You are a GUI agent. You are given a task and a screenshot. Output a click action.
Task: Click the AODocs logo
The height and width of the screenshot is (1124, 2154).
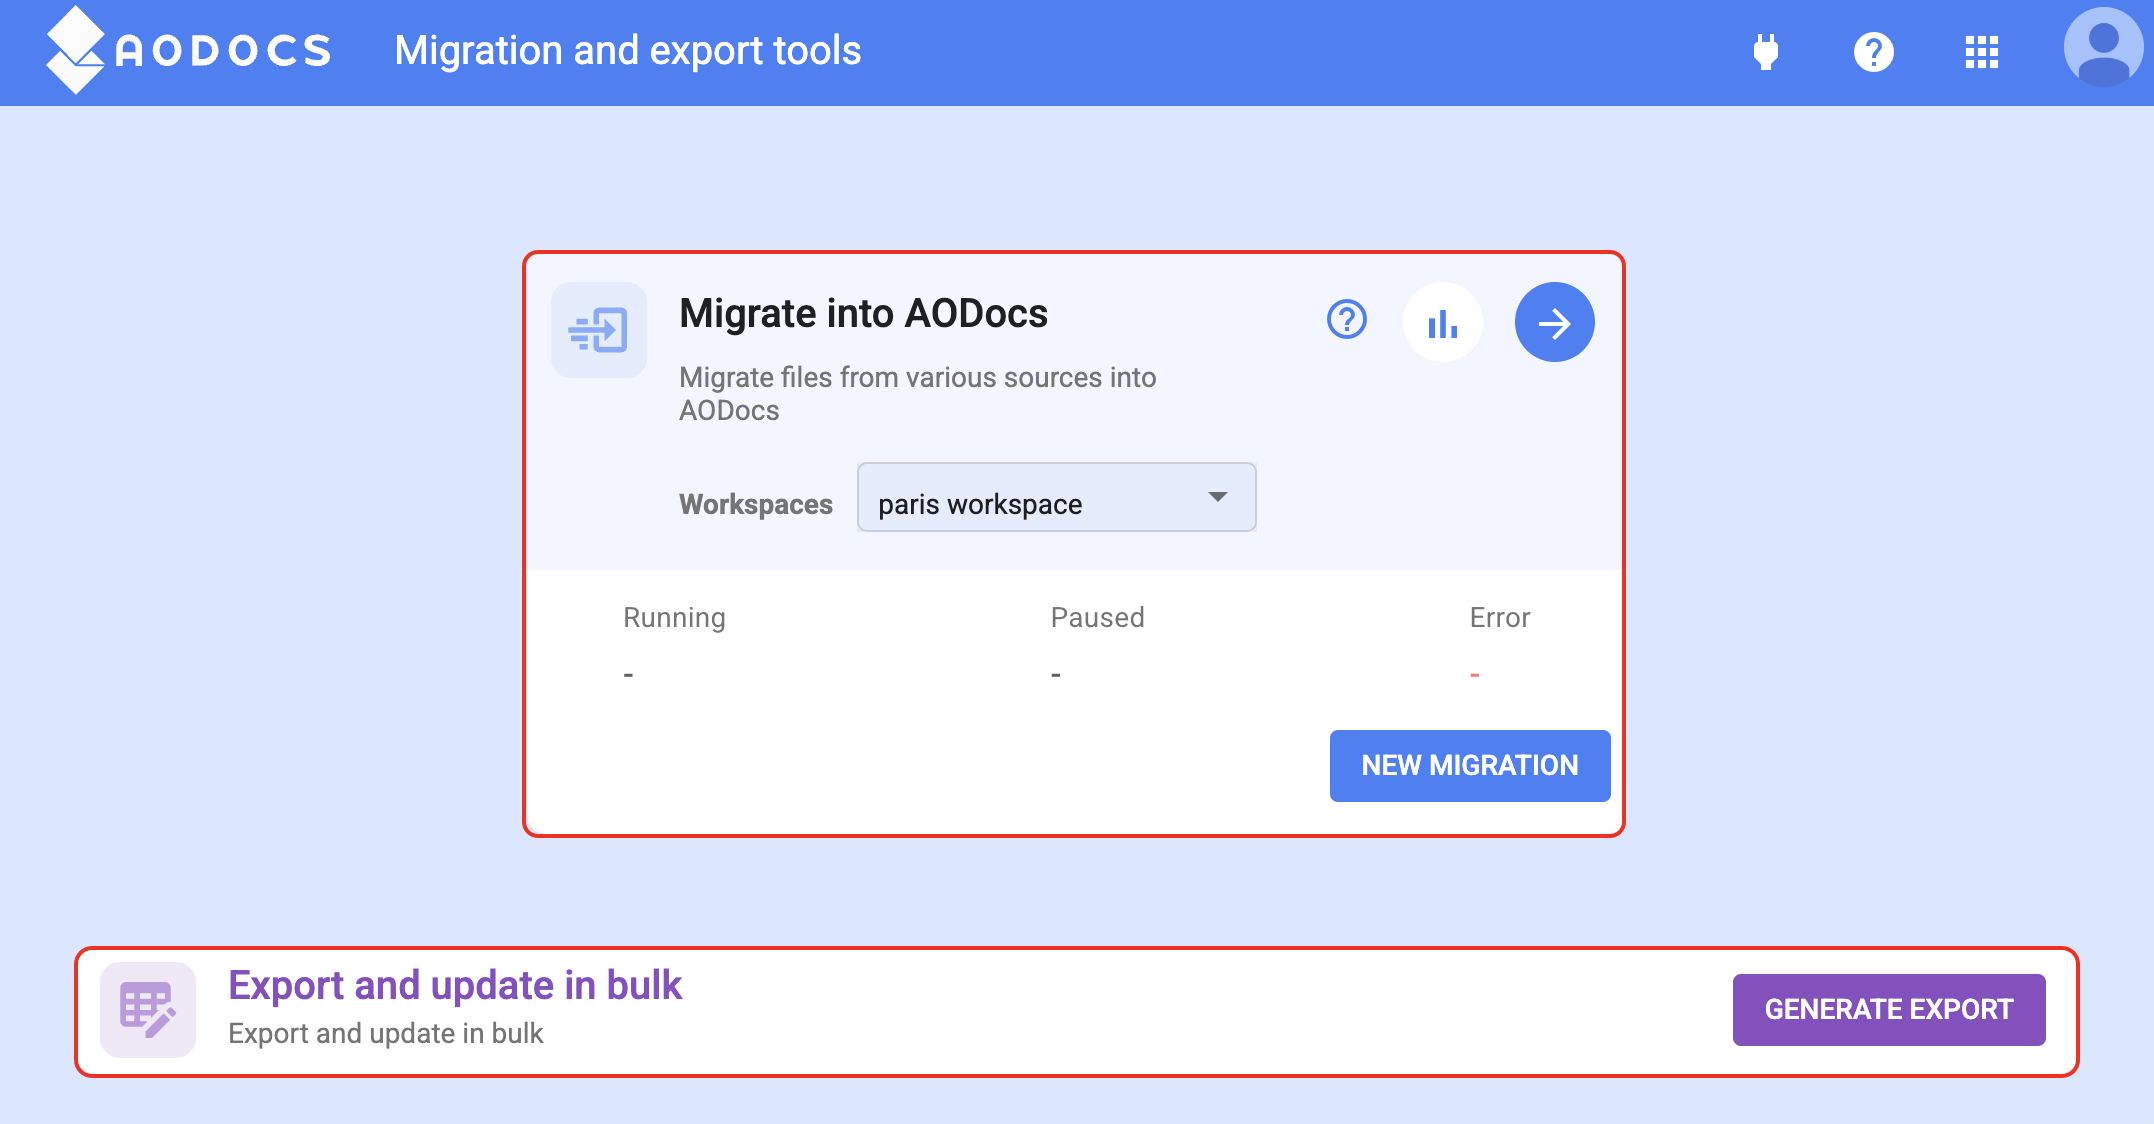[188, 50]
